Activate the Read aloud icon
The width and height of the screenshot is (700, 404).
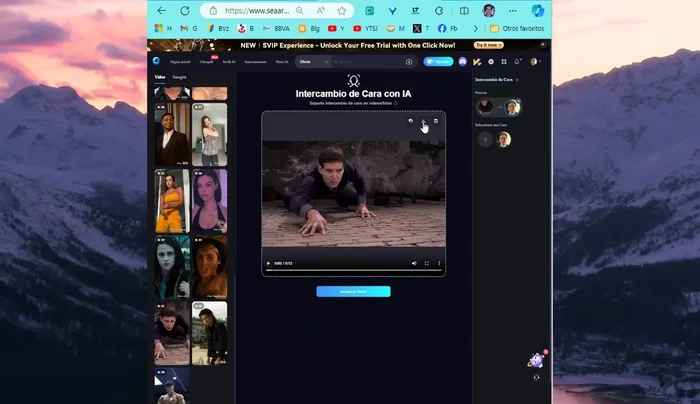coord(321,11)
